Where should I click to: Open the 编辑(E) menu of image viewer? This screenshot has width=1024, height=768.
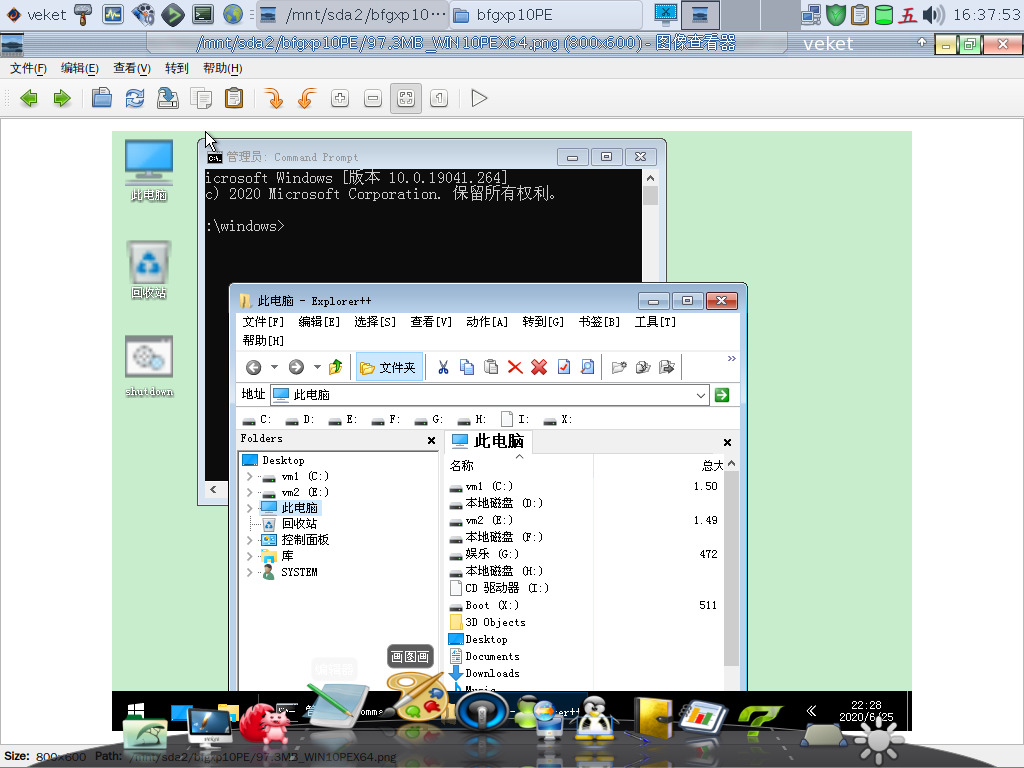pyautogui.click(x=80, y=68)
